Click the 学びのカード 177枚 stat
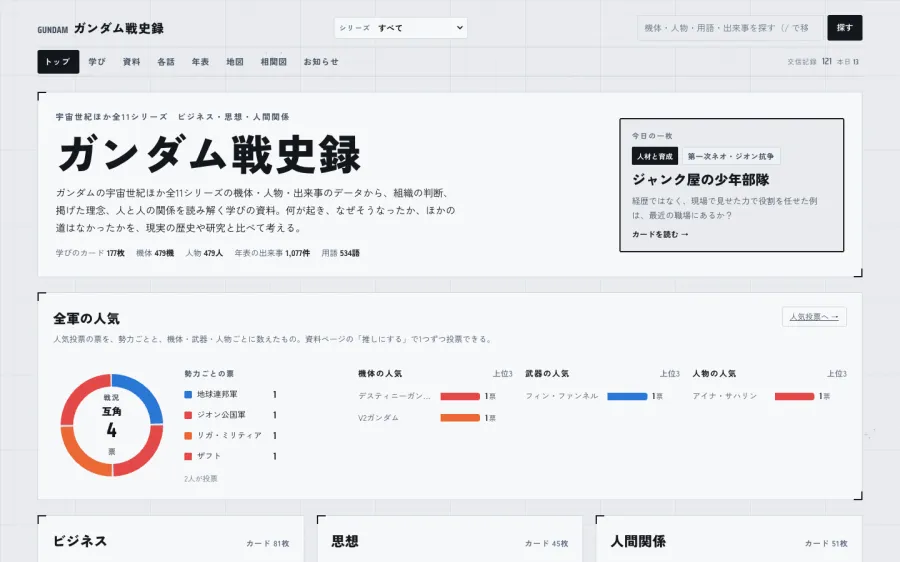This screenshot has width=900, height=562. point(90,253)
